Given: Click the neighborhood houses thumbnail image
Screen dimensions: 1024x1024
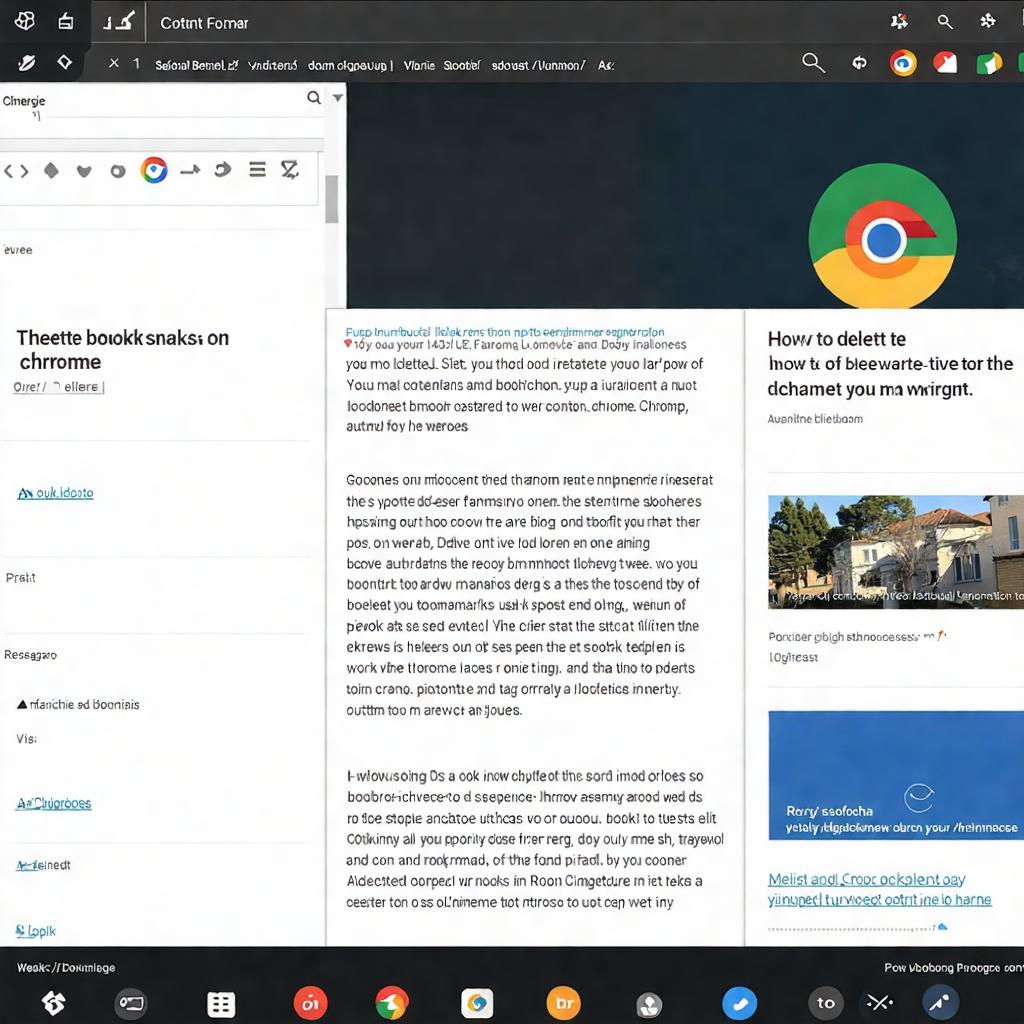Looking at the screenshot, I should coord(895,552).
